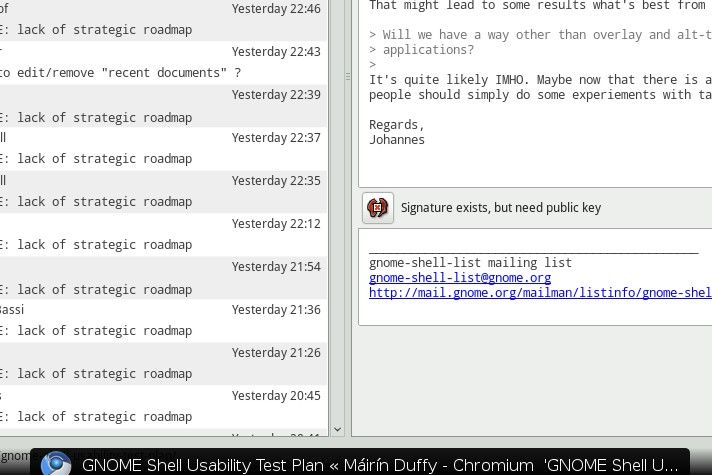
Task: Open the gnome-shell-list@gnome.org email link
Action: click(x=459, y=278)
